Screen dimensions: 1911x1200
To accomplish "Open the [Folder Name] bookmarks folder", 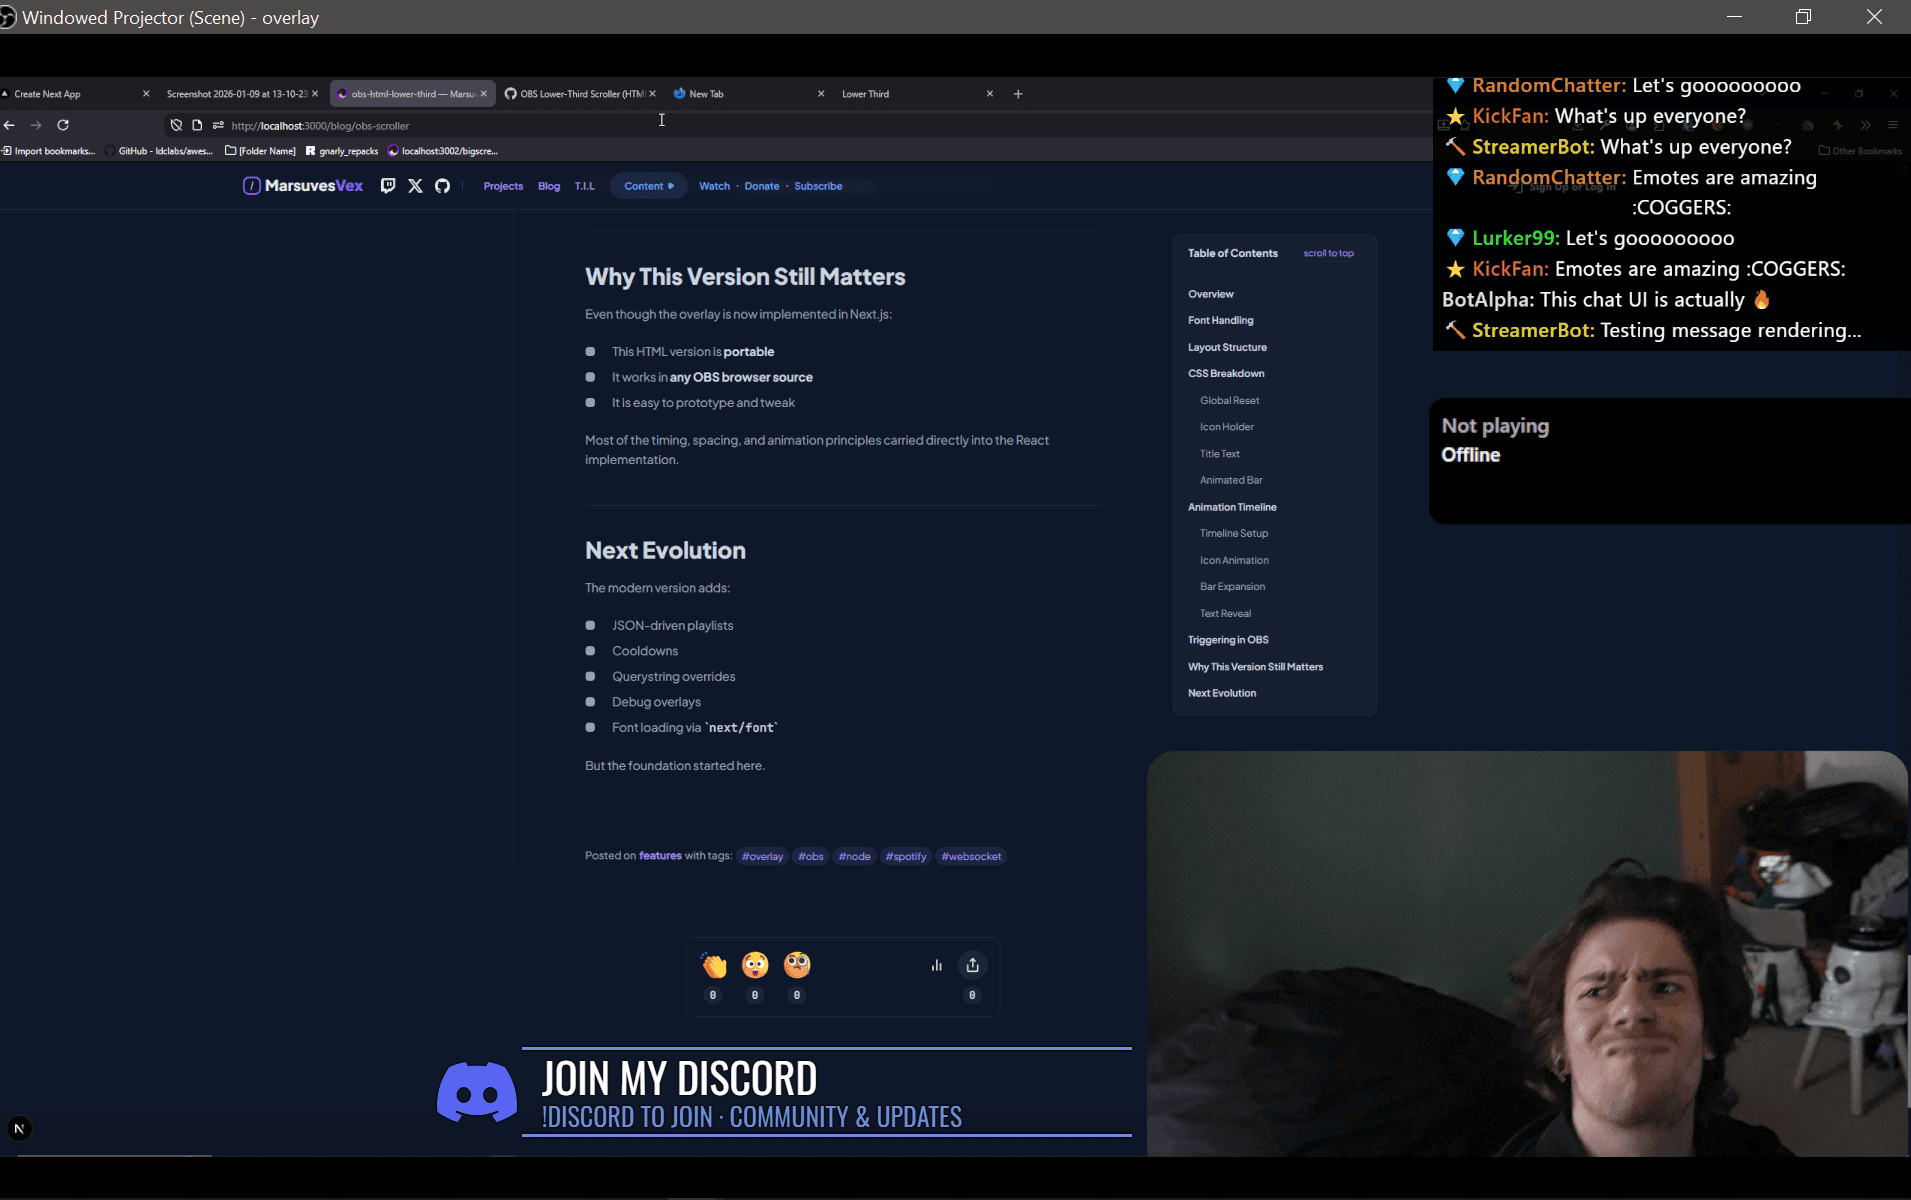I will [261, 151].
